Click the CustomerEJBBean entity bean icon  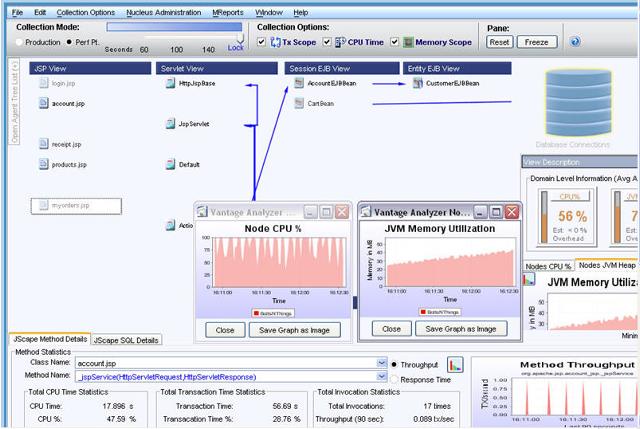pos(418,83)
